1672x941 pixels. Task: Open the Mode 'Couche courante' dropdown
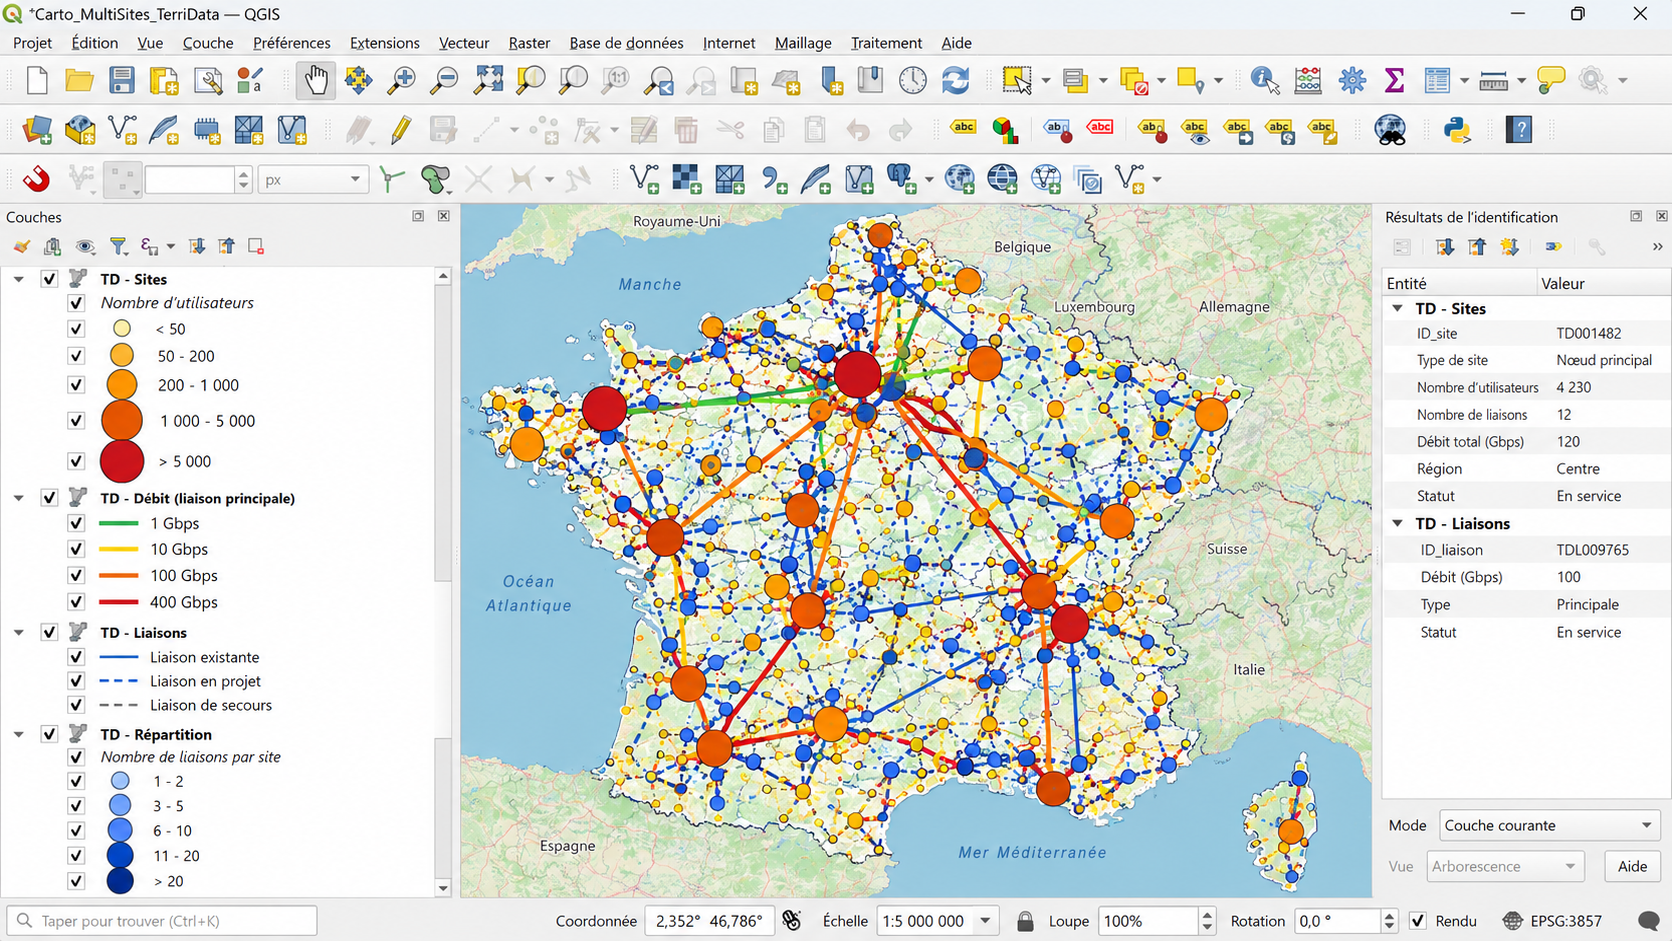point(1549,825)
